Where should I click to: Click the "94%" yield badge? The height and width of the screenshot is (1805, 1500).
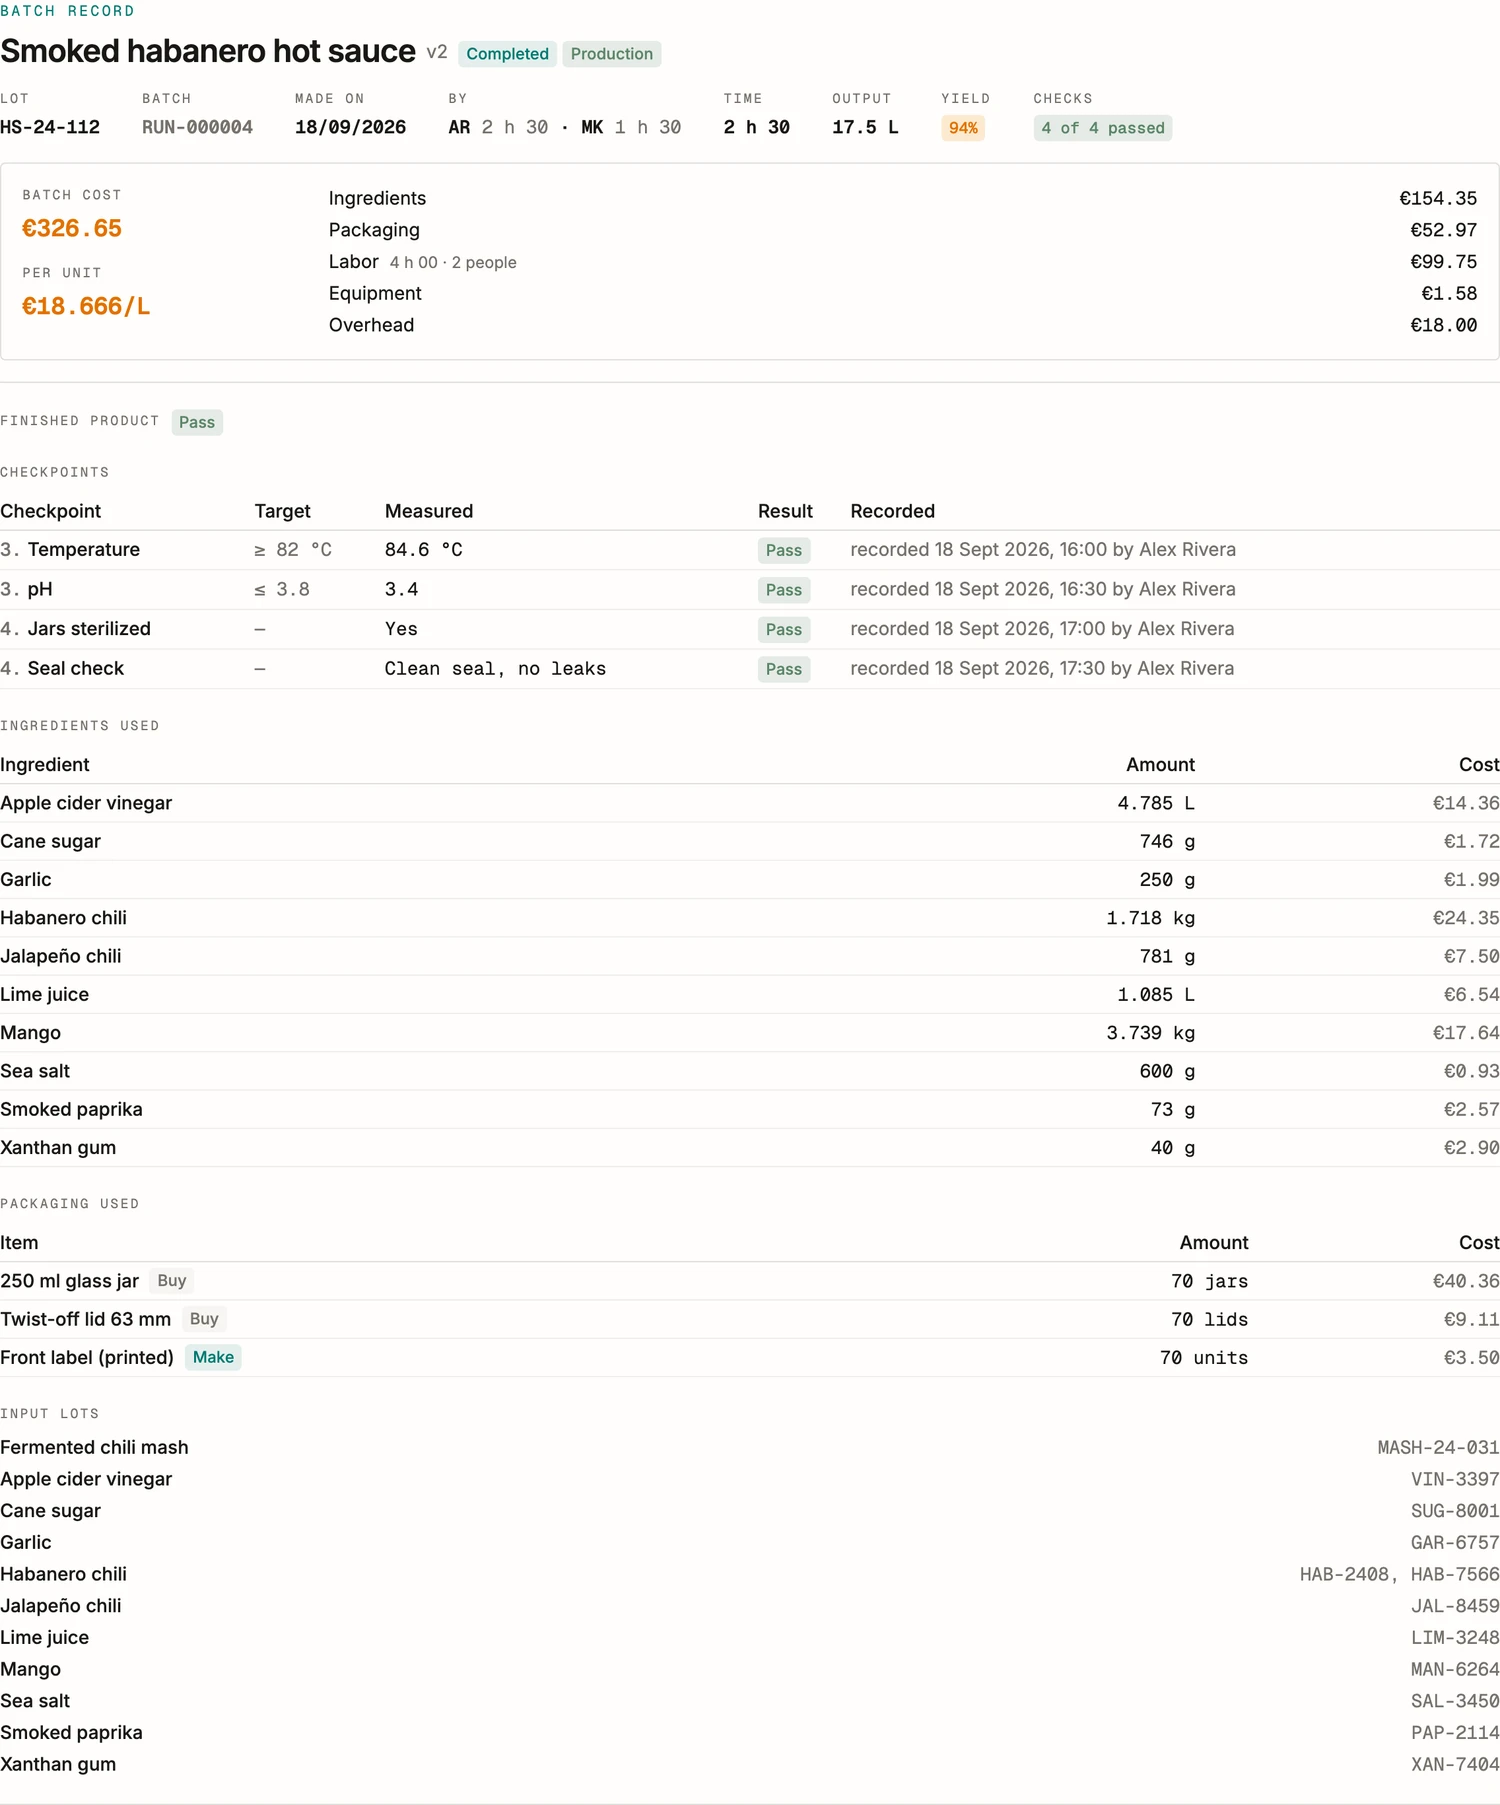click(x=963, y=128)
